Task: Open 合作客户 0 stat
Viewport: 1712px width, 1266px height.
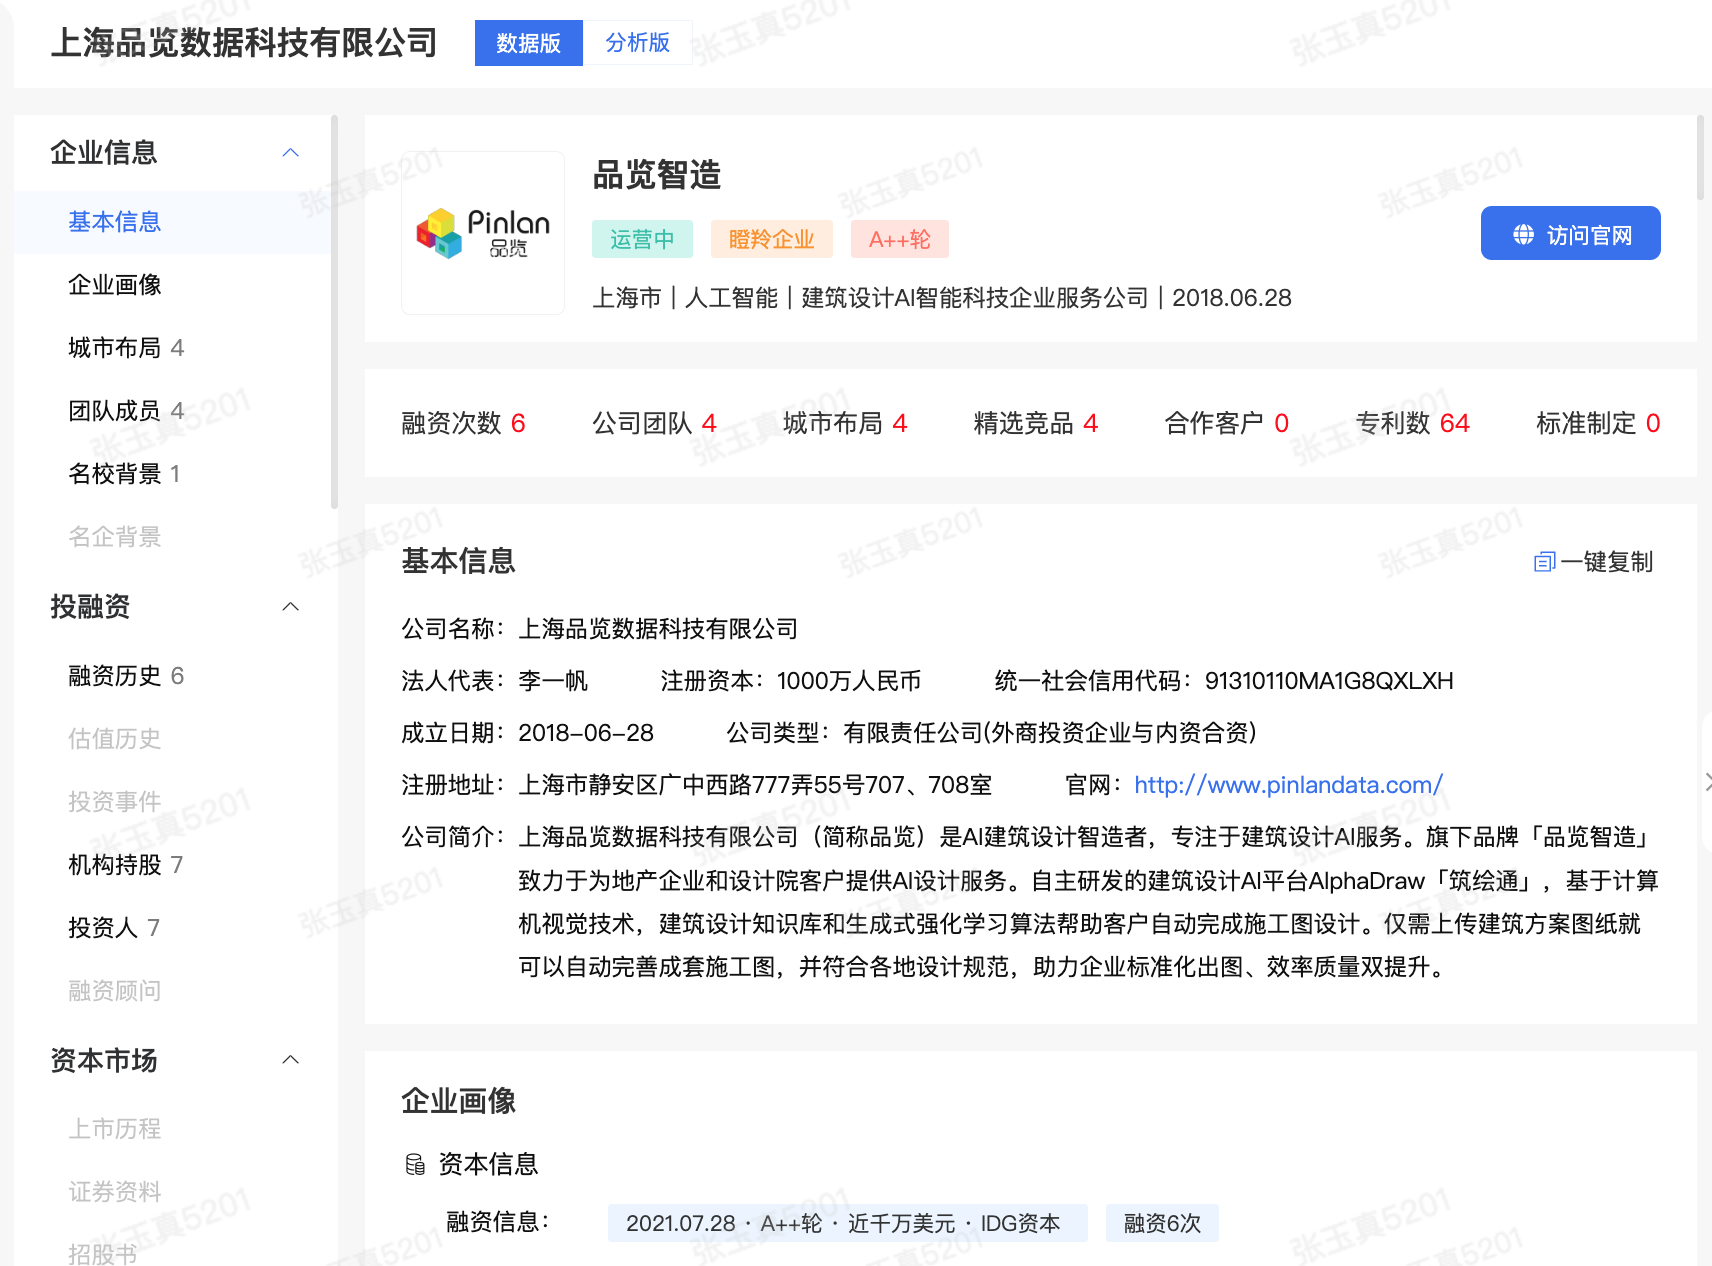Action: pyautogui.click(x=1227, y=424)
